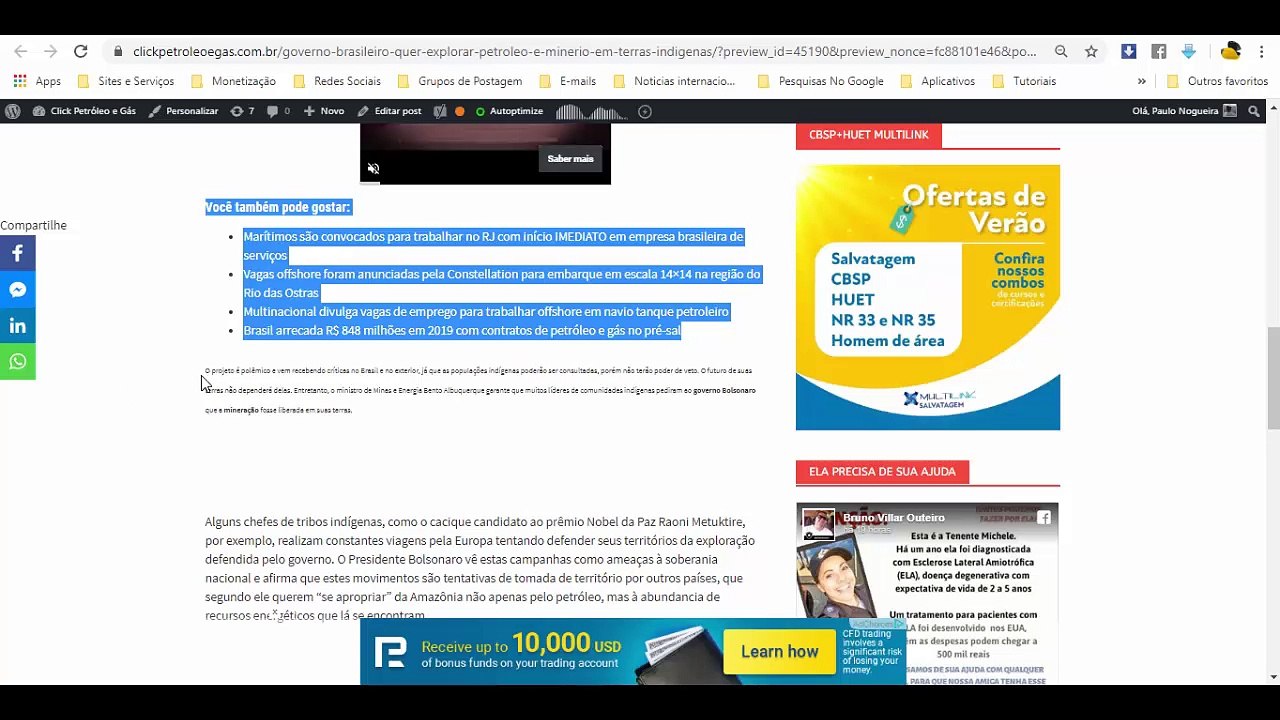Click the browser address bar URL
1280x720 pixels.
(585, 52)
